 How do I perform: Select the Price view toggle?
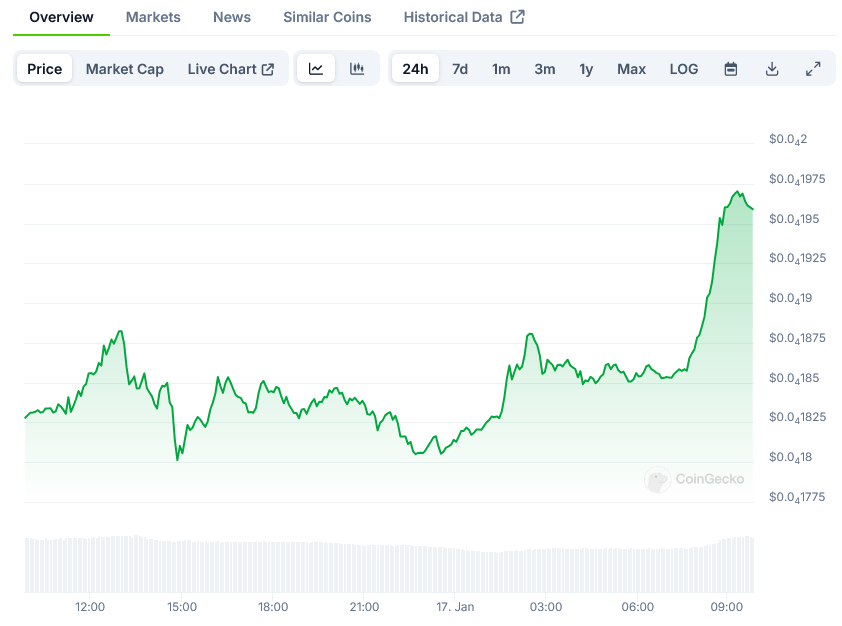(44, 69)
